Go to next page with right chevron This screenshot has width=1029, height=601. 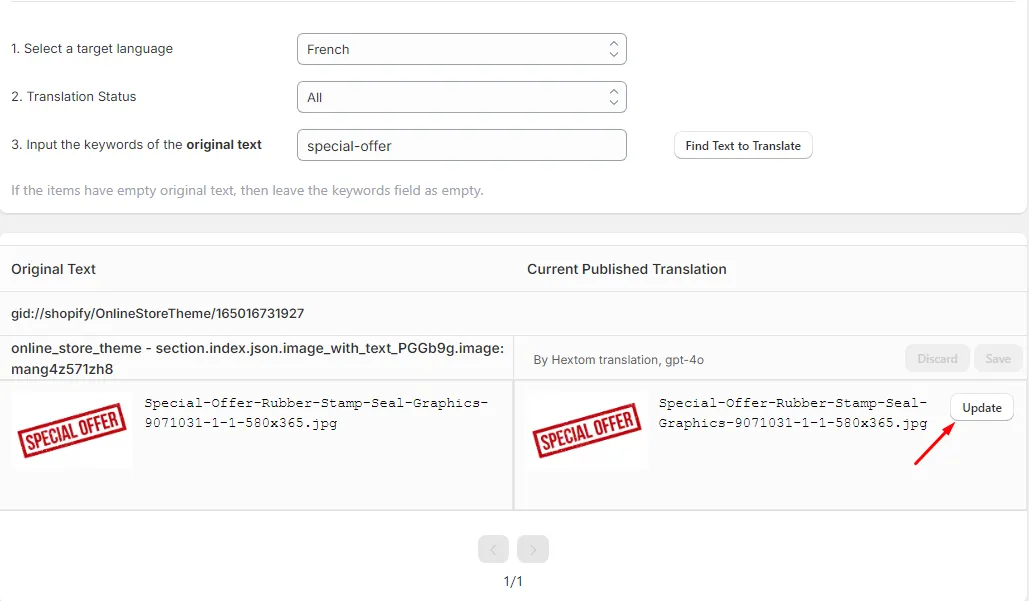pos(532,549)
